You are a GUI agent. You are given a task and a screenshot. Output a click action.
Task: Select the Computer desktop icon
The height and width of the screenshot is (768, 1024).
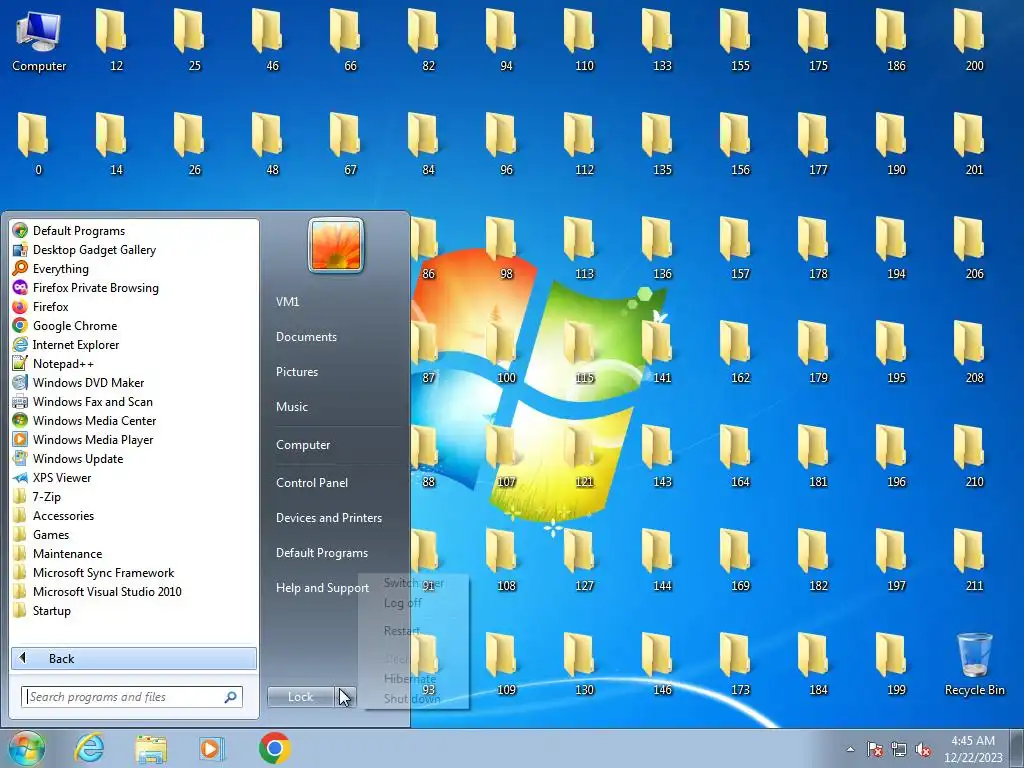39,41
